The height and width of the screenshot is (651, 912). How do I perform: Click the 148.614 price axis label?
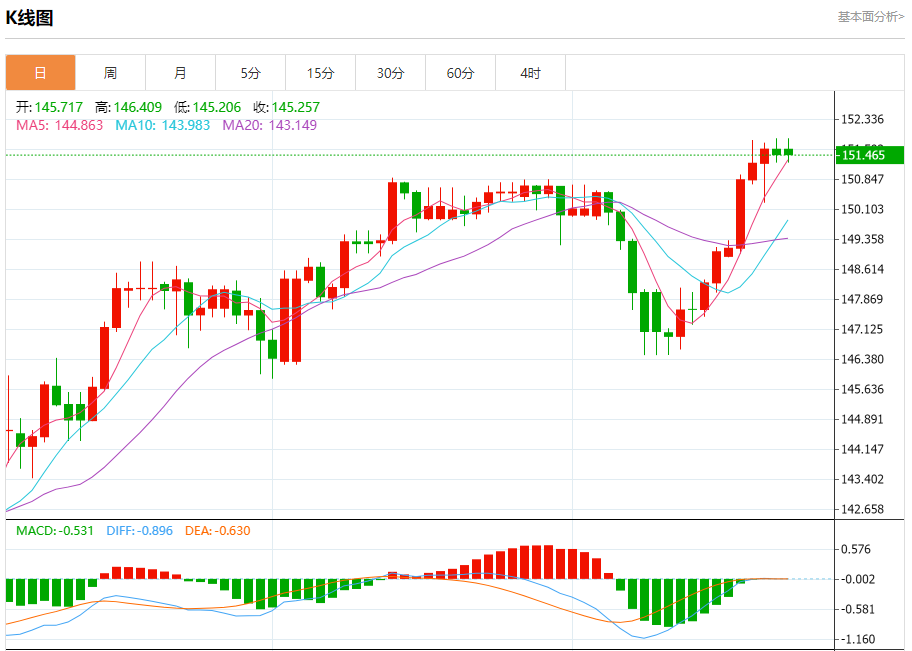[x=863, y=269]
